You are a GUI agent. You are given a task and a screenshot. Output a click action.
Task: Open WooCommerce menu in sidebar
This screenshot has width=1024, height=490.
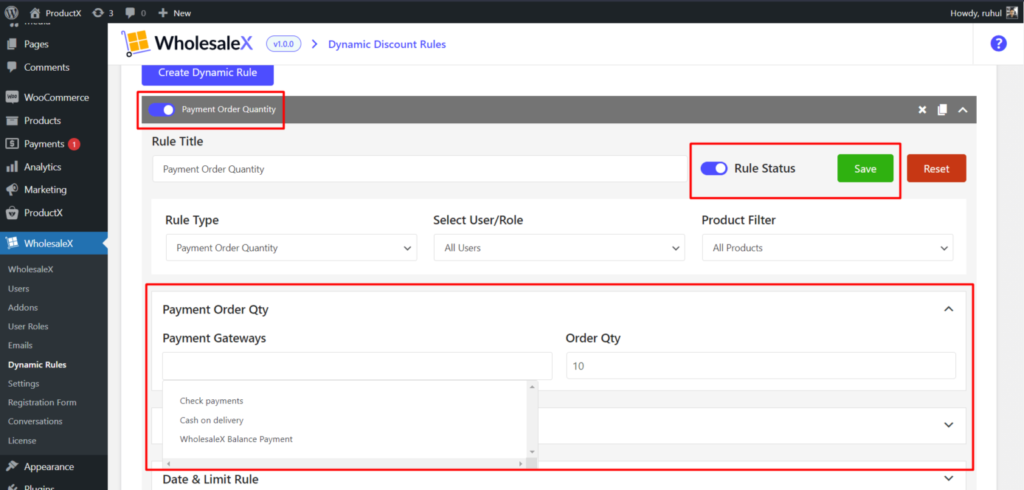(x=54, y=97)
